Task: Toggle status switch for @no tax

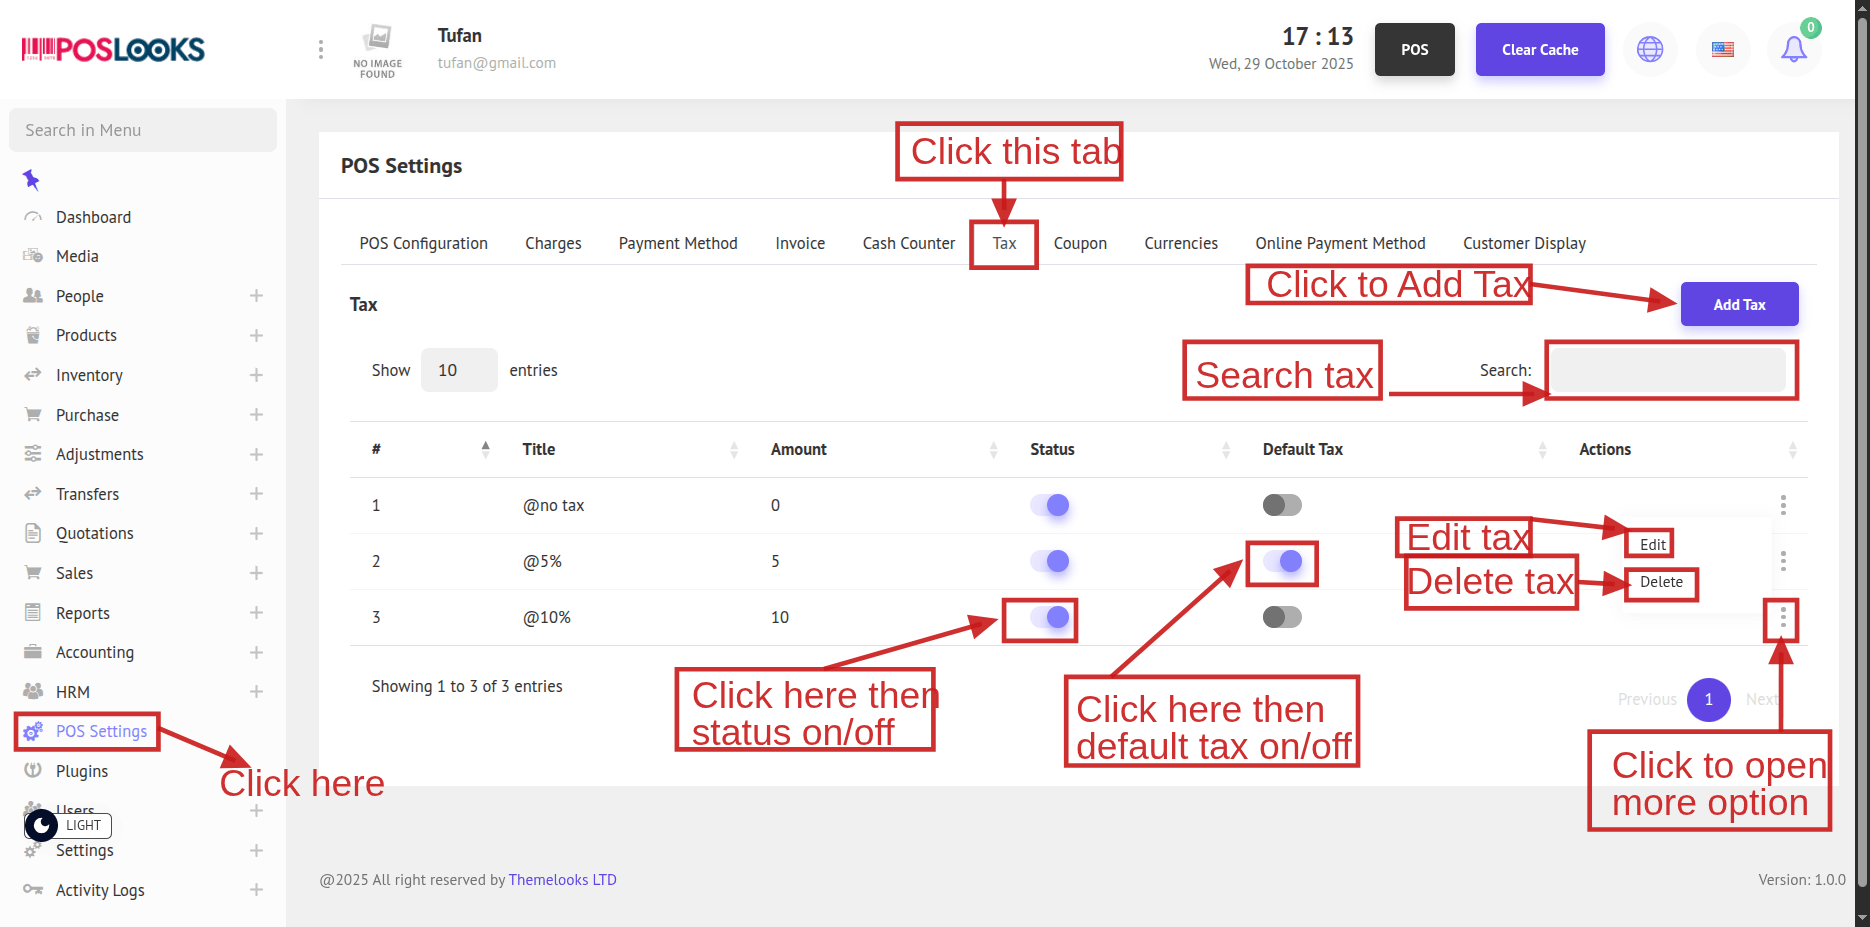Action: point(1050,505)
